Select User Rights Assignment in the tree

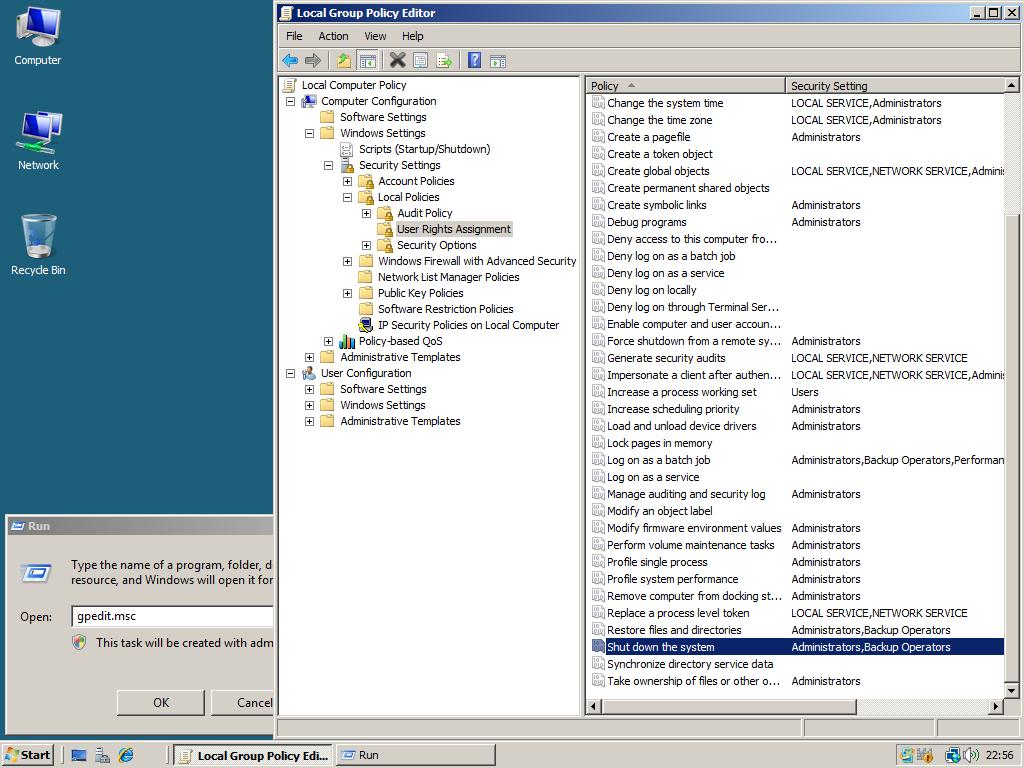(x=454, y=229)
